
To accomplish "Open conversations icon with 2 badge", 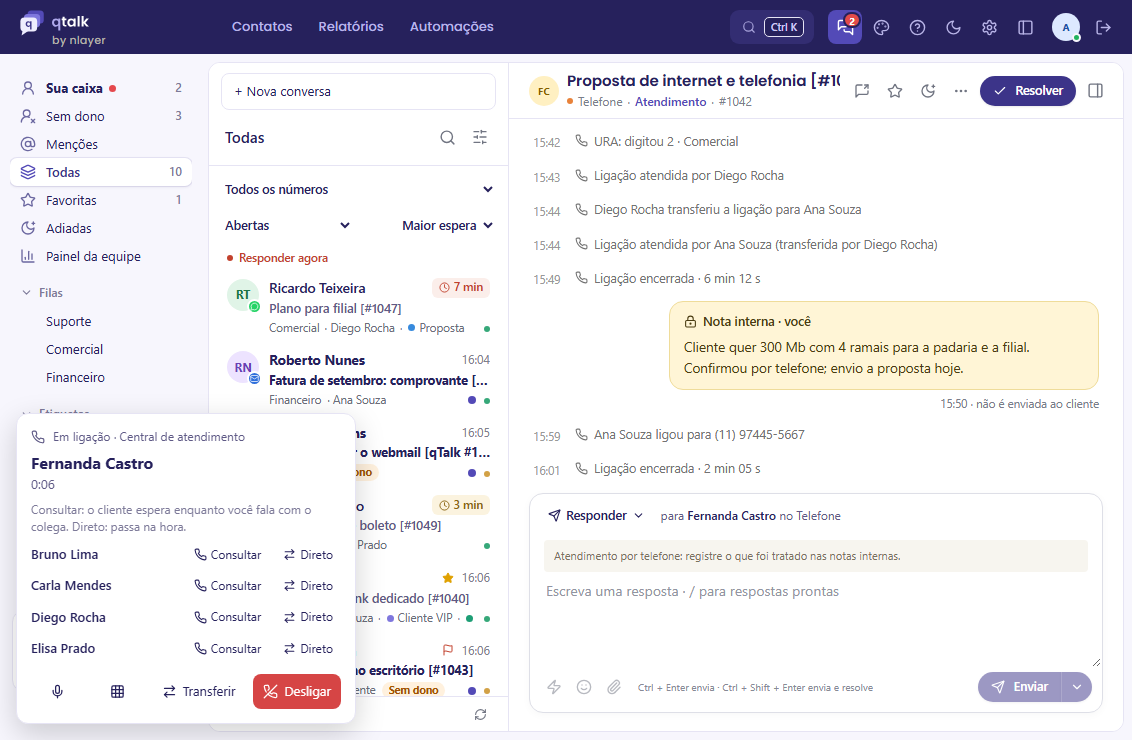I will click(845, 27).
